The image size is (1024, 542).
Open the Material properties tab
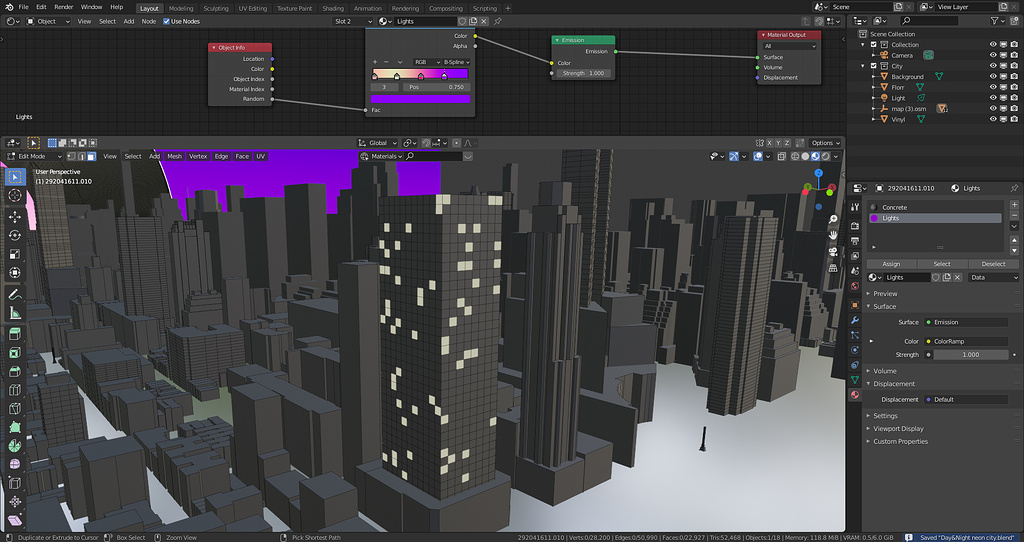click(x=855, y=395)
